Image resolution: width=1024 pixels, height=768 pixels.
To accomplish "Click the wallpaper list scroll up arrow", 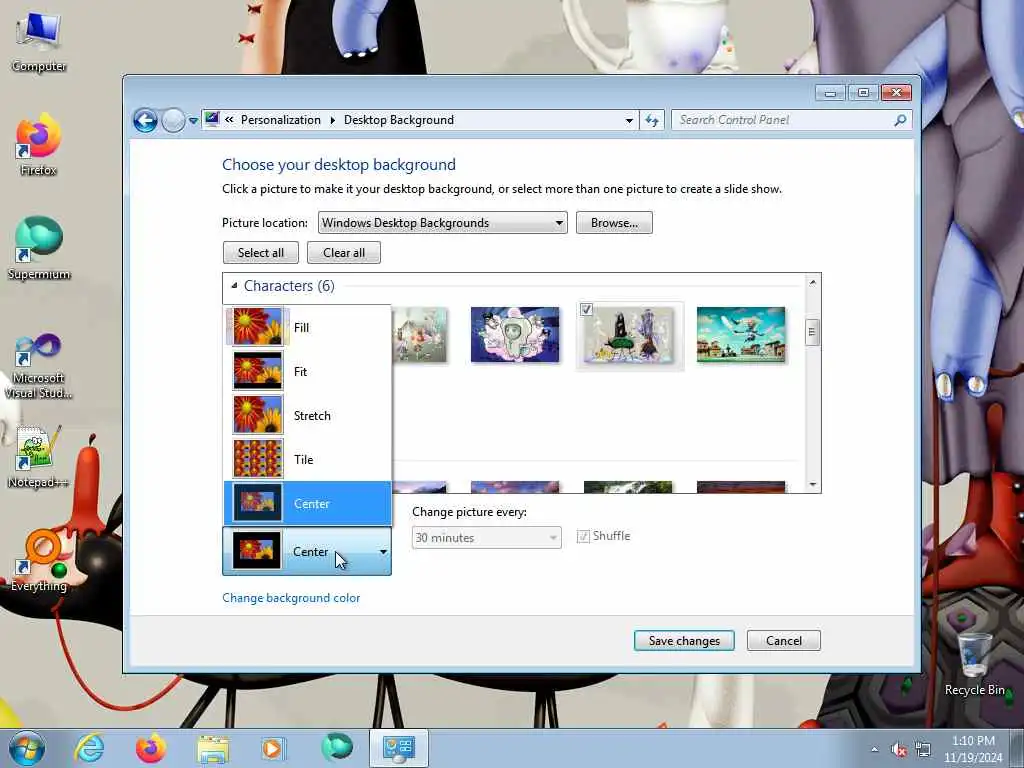I will [x=812, y=283].
